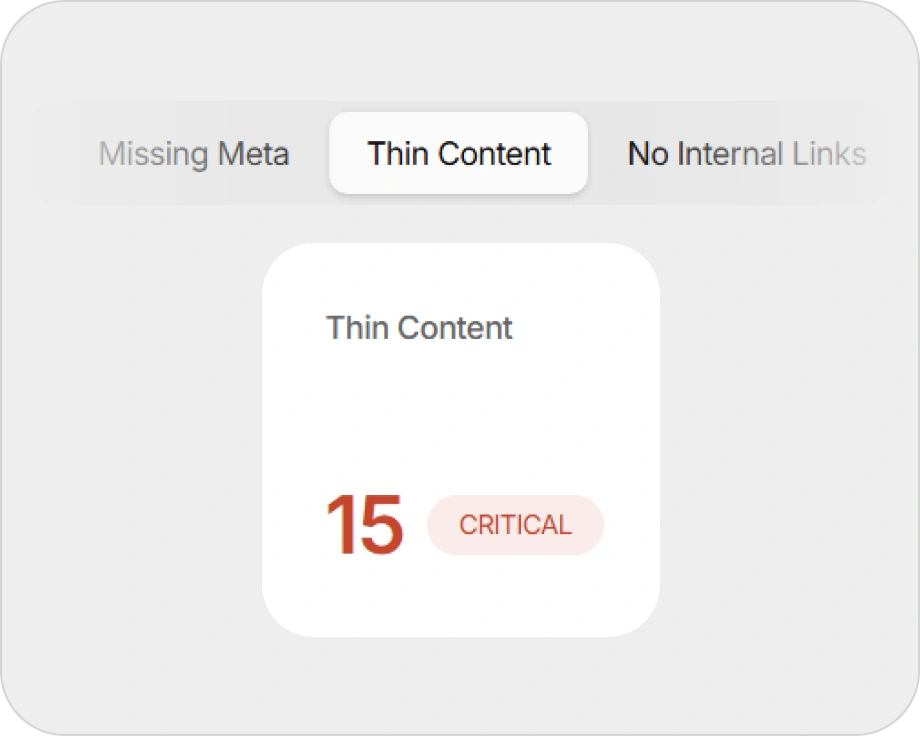Activate the No Internal Links filter
Screen dimensions: 920x736
coord(745,154)
